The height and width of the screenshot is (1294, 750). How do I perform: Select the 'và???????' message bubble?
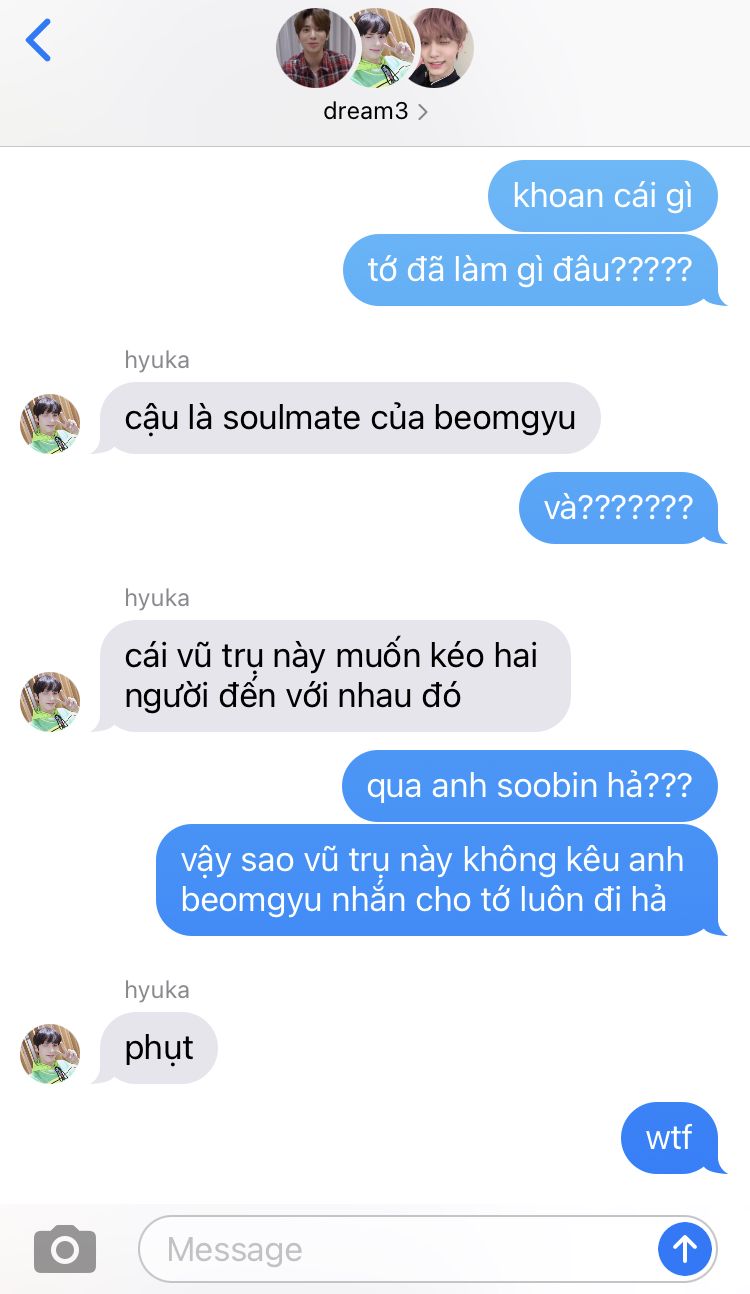620,508
